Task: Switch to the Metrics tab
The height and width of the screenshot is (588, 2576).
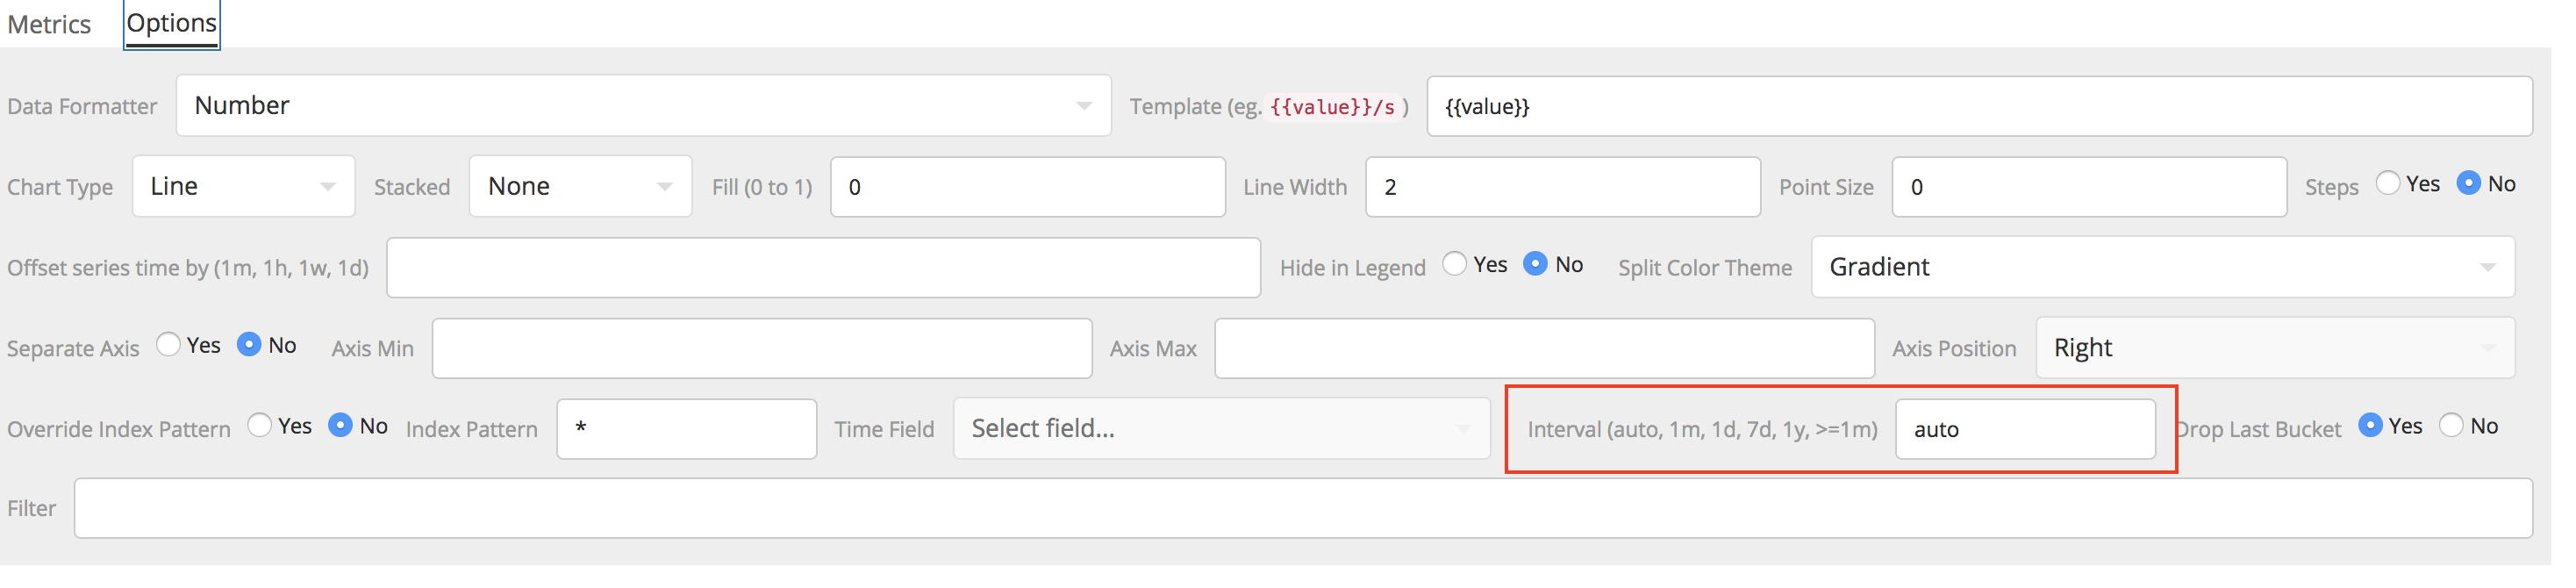Action: tap(49, 23)
